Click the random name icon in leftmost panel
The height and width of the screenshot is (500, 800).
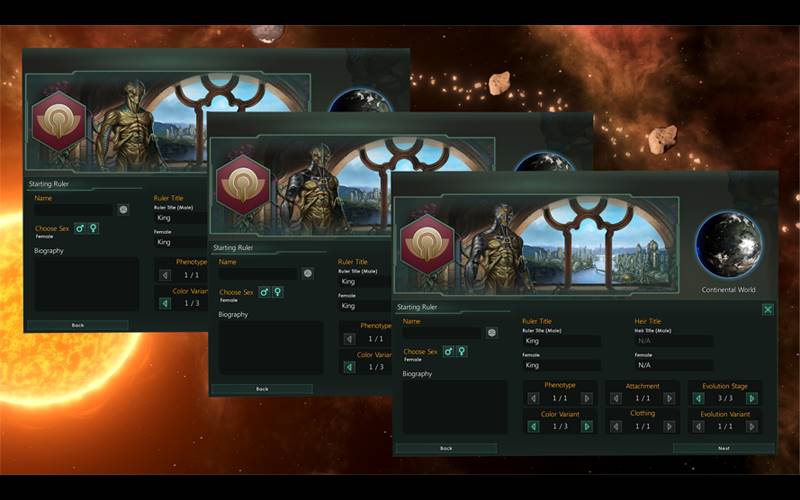(123, 210)
